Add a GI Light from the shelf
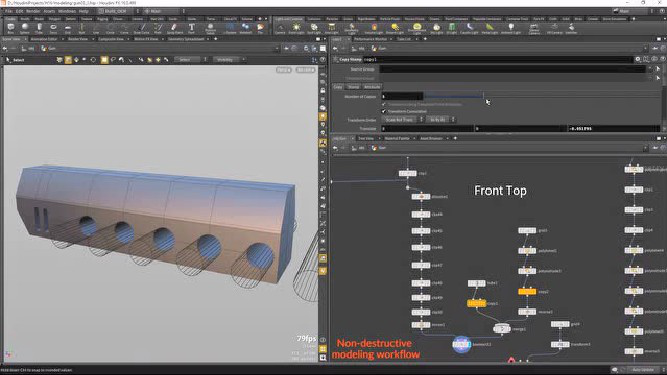Viewport: 667px width, 375px height. 452,28
